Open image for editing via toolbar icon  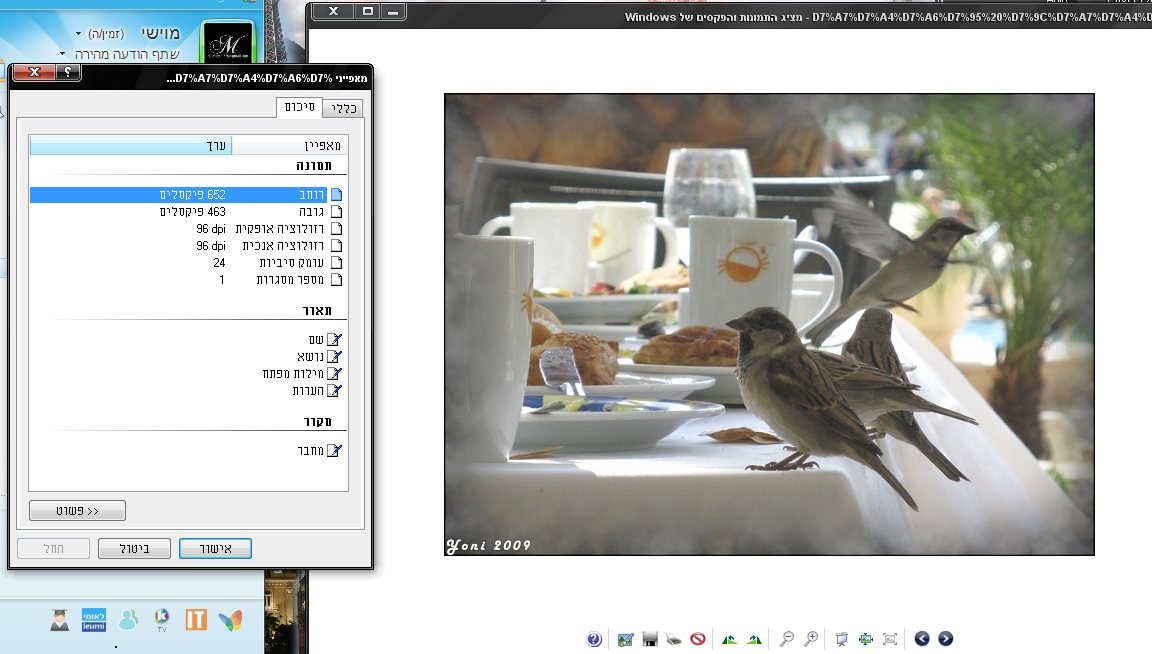click(x=626, y=639)
